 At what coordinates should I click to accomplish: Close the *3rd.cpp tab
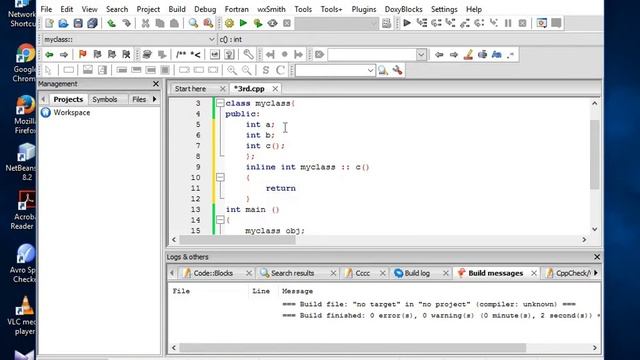[x=276, y=89]
